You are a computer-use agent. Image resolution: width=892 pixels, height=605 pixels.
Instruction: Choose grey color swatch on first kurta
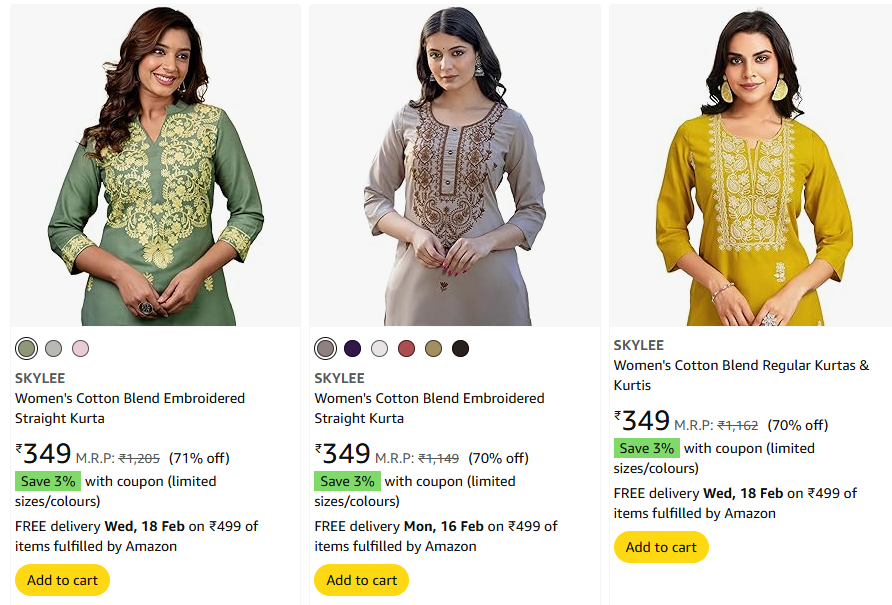point(54,348)
